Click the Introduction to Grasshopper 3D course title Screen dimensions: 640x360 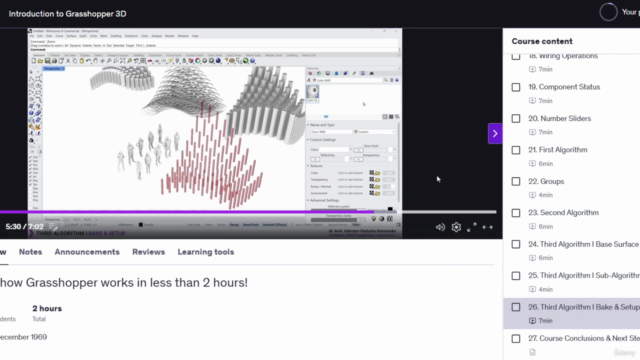[67, 14]
